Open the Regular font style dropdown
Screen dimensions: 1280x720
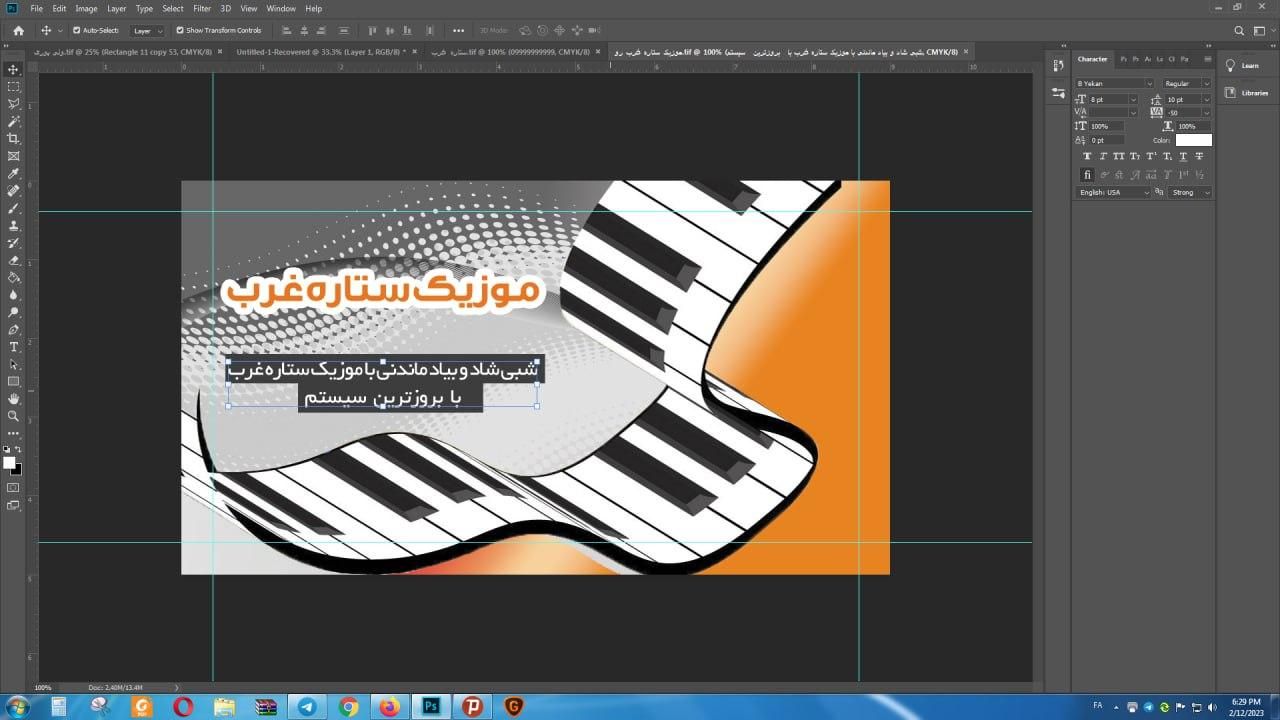click(1187, 83)
